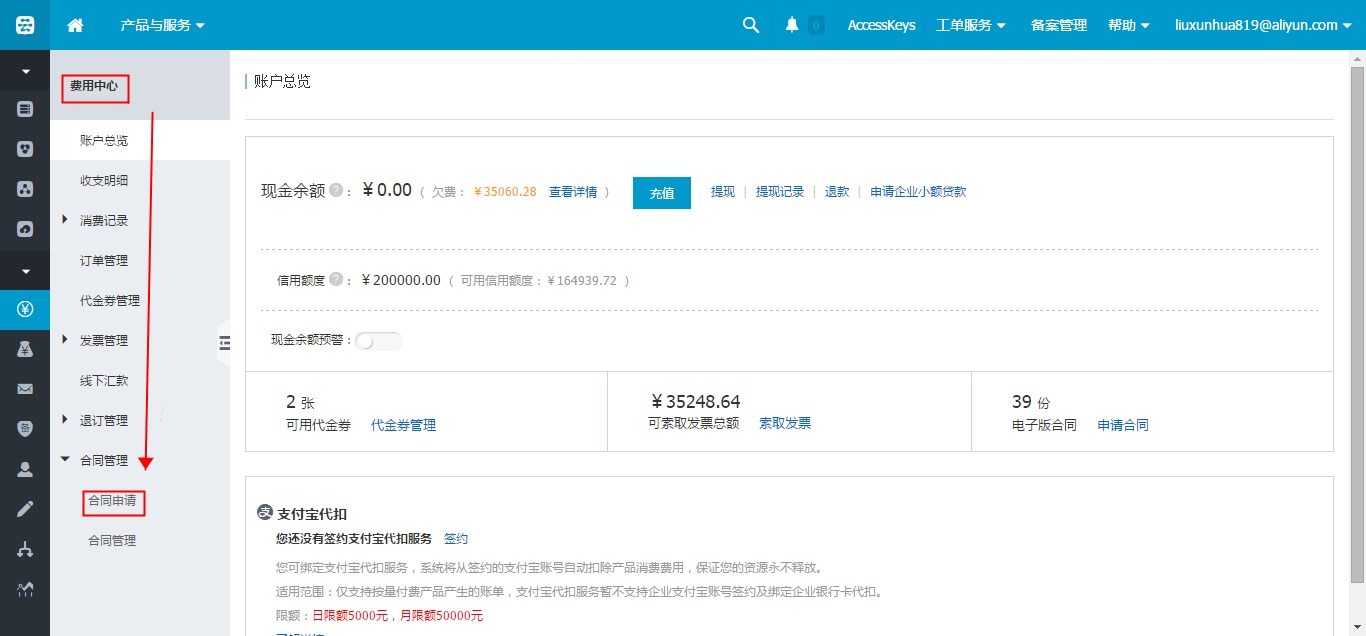Click the help icon beside 现金余额
Screen dimensions: 1366x636
(336, 190)
